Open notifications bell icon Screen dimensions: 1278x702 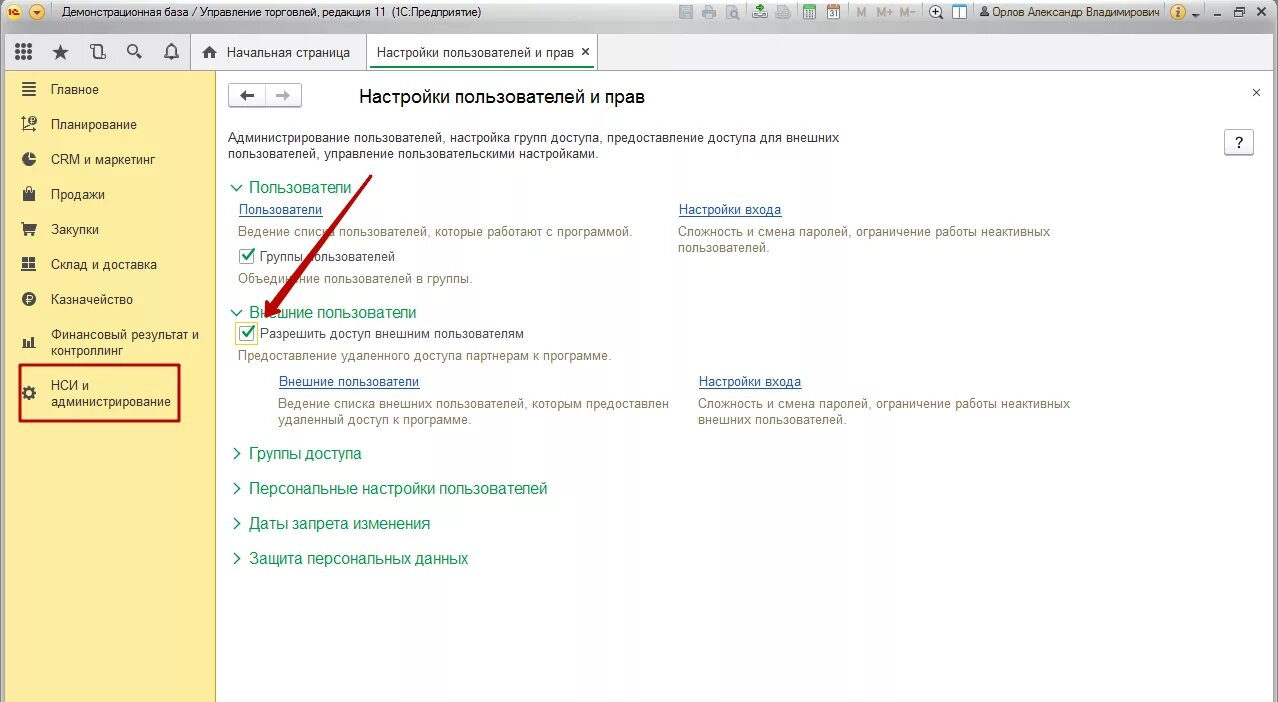(x=171, y=52)
